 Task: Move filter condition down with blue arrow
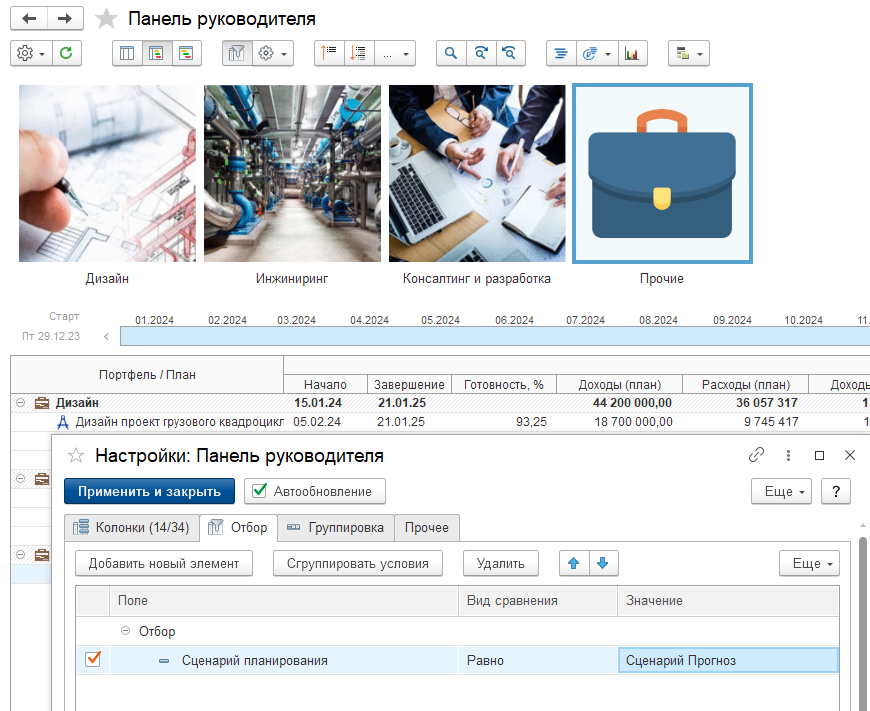(x=602, y=563)
